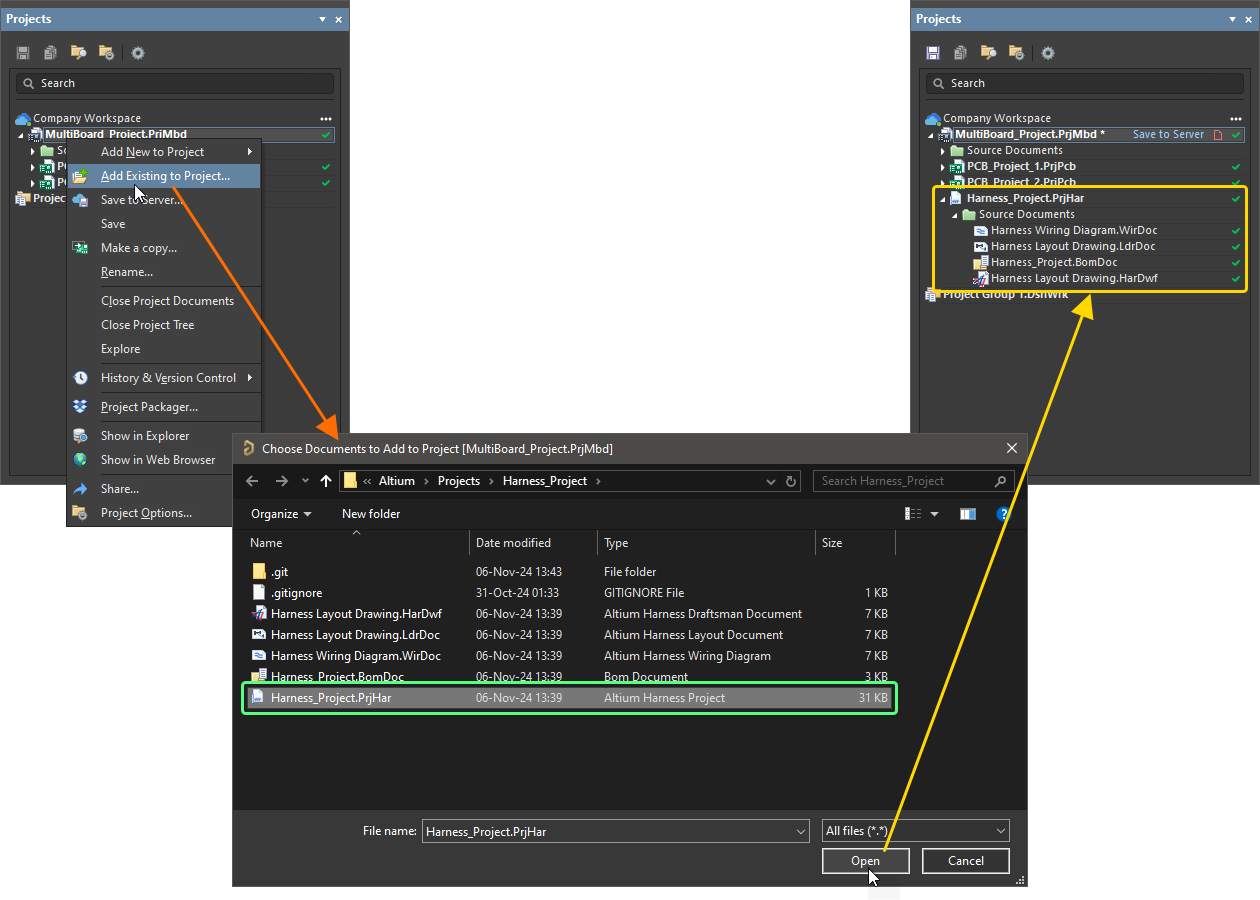Click the File name input field

point(615,831)
